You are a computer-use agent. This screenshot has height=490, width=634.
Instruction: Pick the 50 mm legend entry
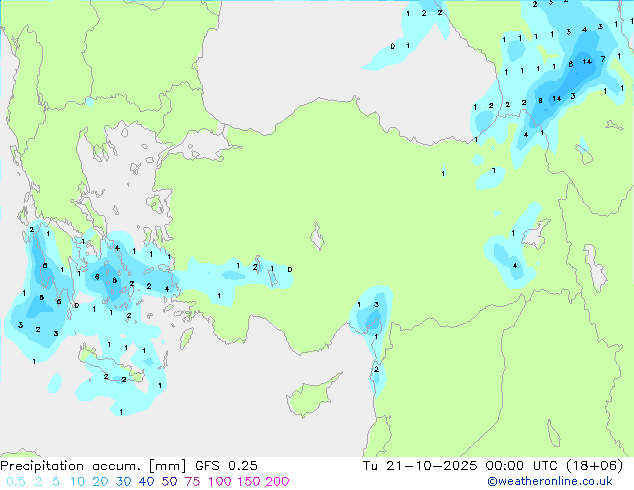click(169, 482)
